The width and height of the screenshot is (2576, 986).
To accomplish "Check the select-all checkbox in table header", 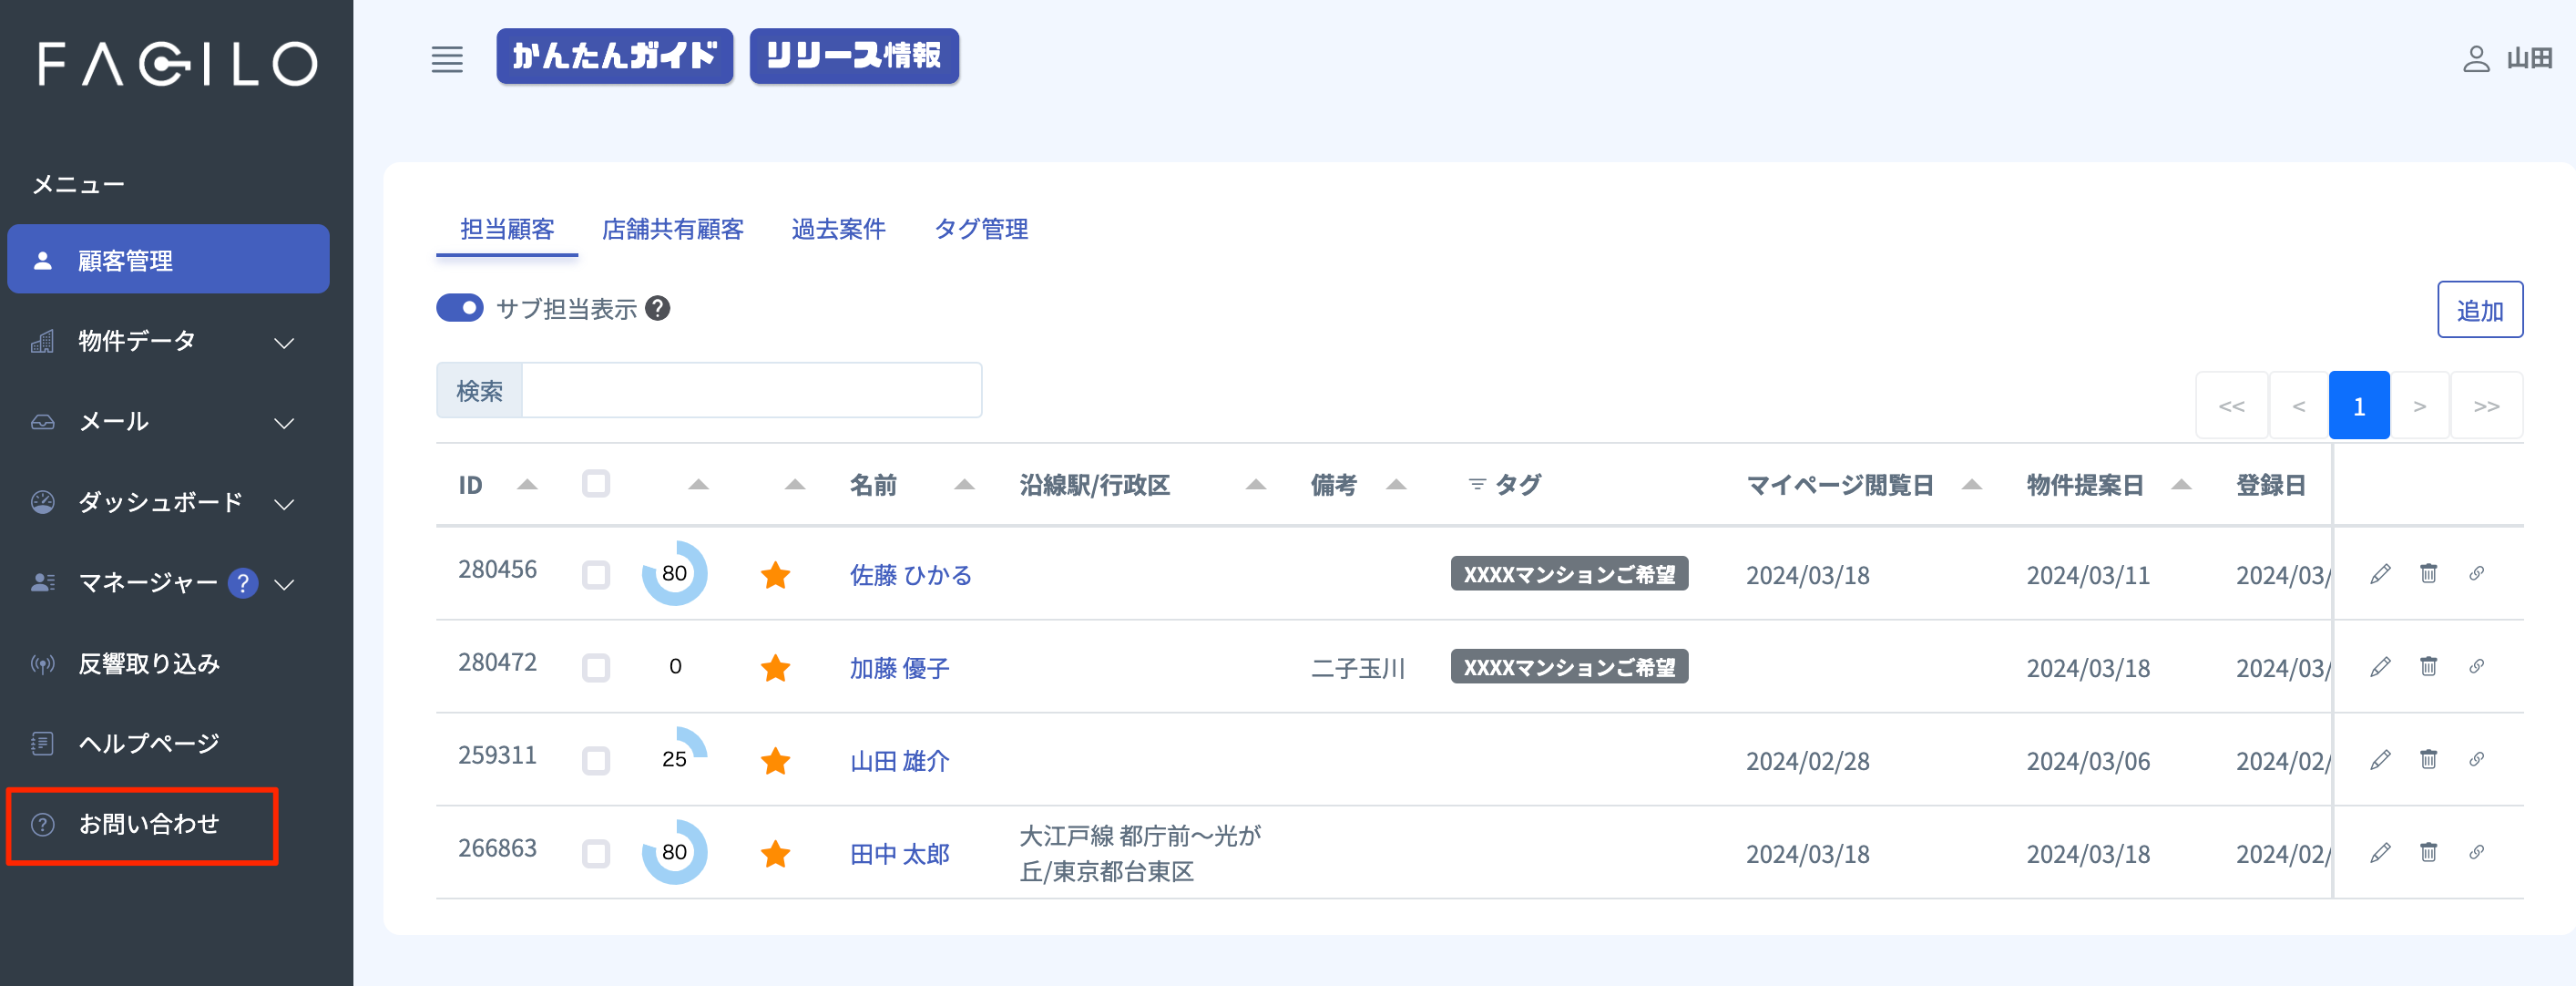I will click(596, 484).
